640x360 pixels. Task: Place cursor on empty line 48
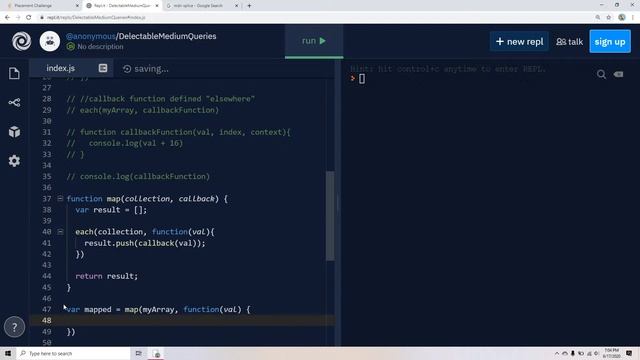pos(182,320)
